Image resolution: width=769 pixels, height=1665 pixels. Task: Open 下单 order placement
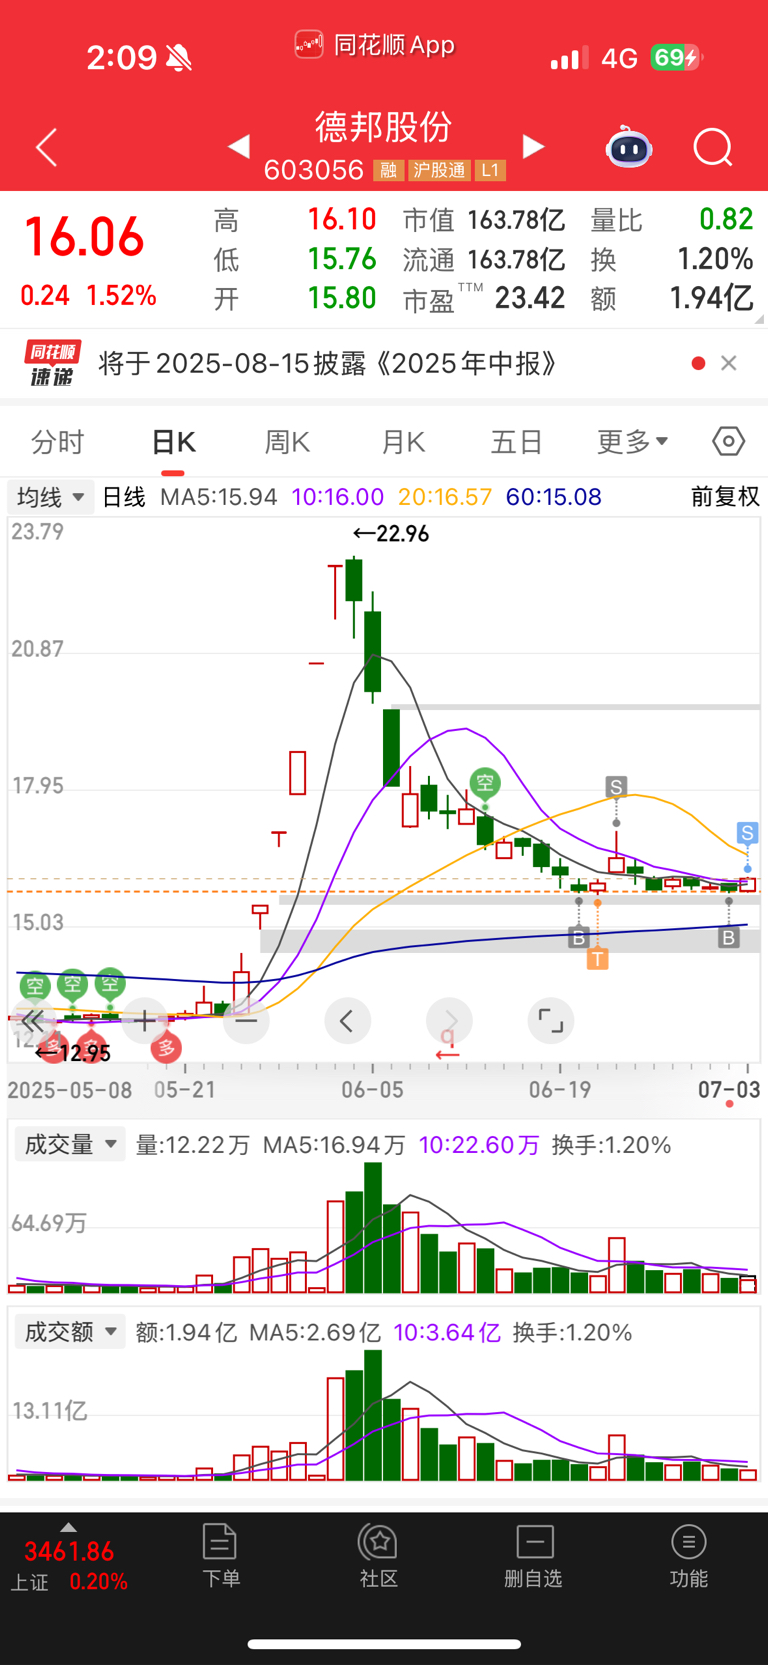pos(221,1556)
